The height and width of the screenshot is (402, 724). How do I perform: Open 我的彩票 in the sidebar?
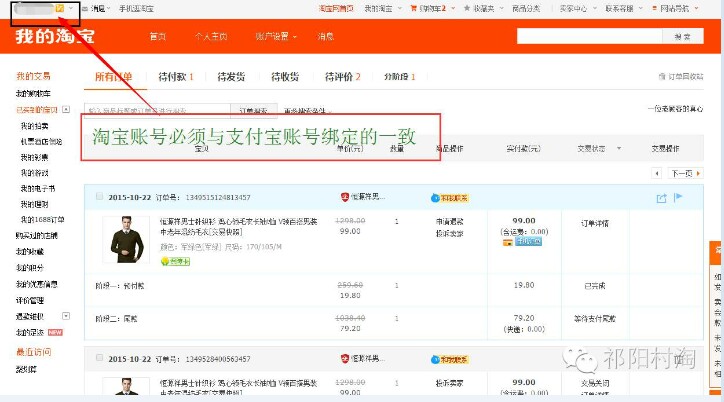35,157
